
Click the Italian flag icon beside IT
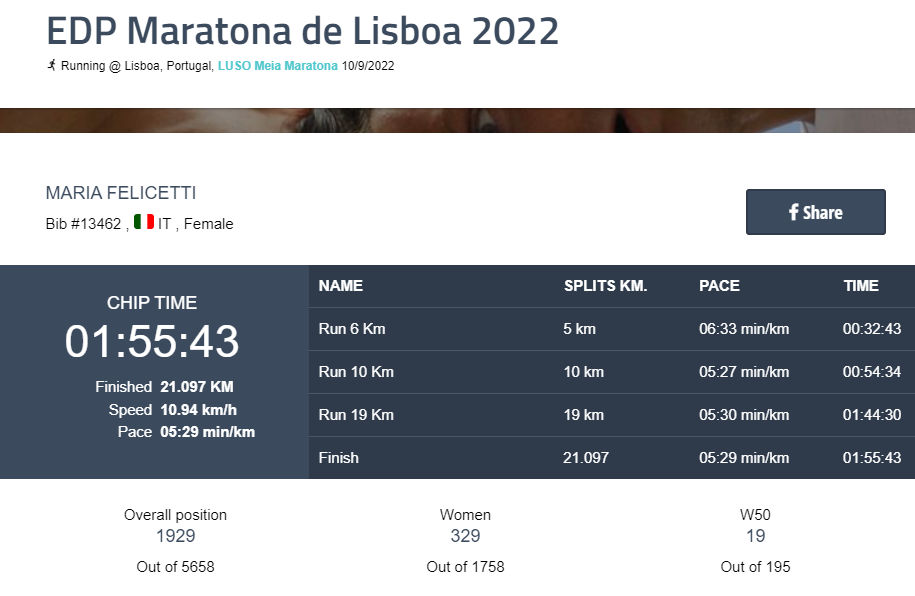143,223
